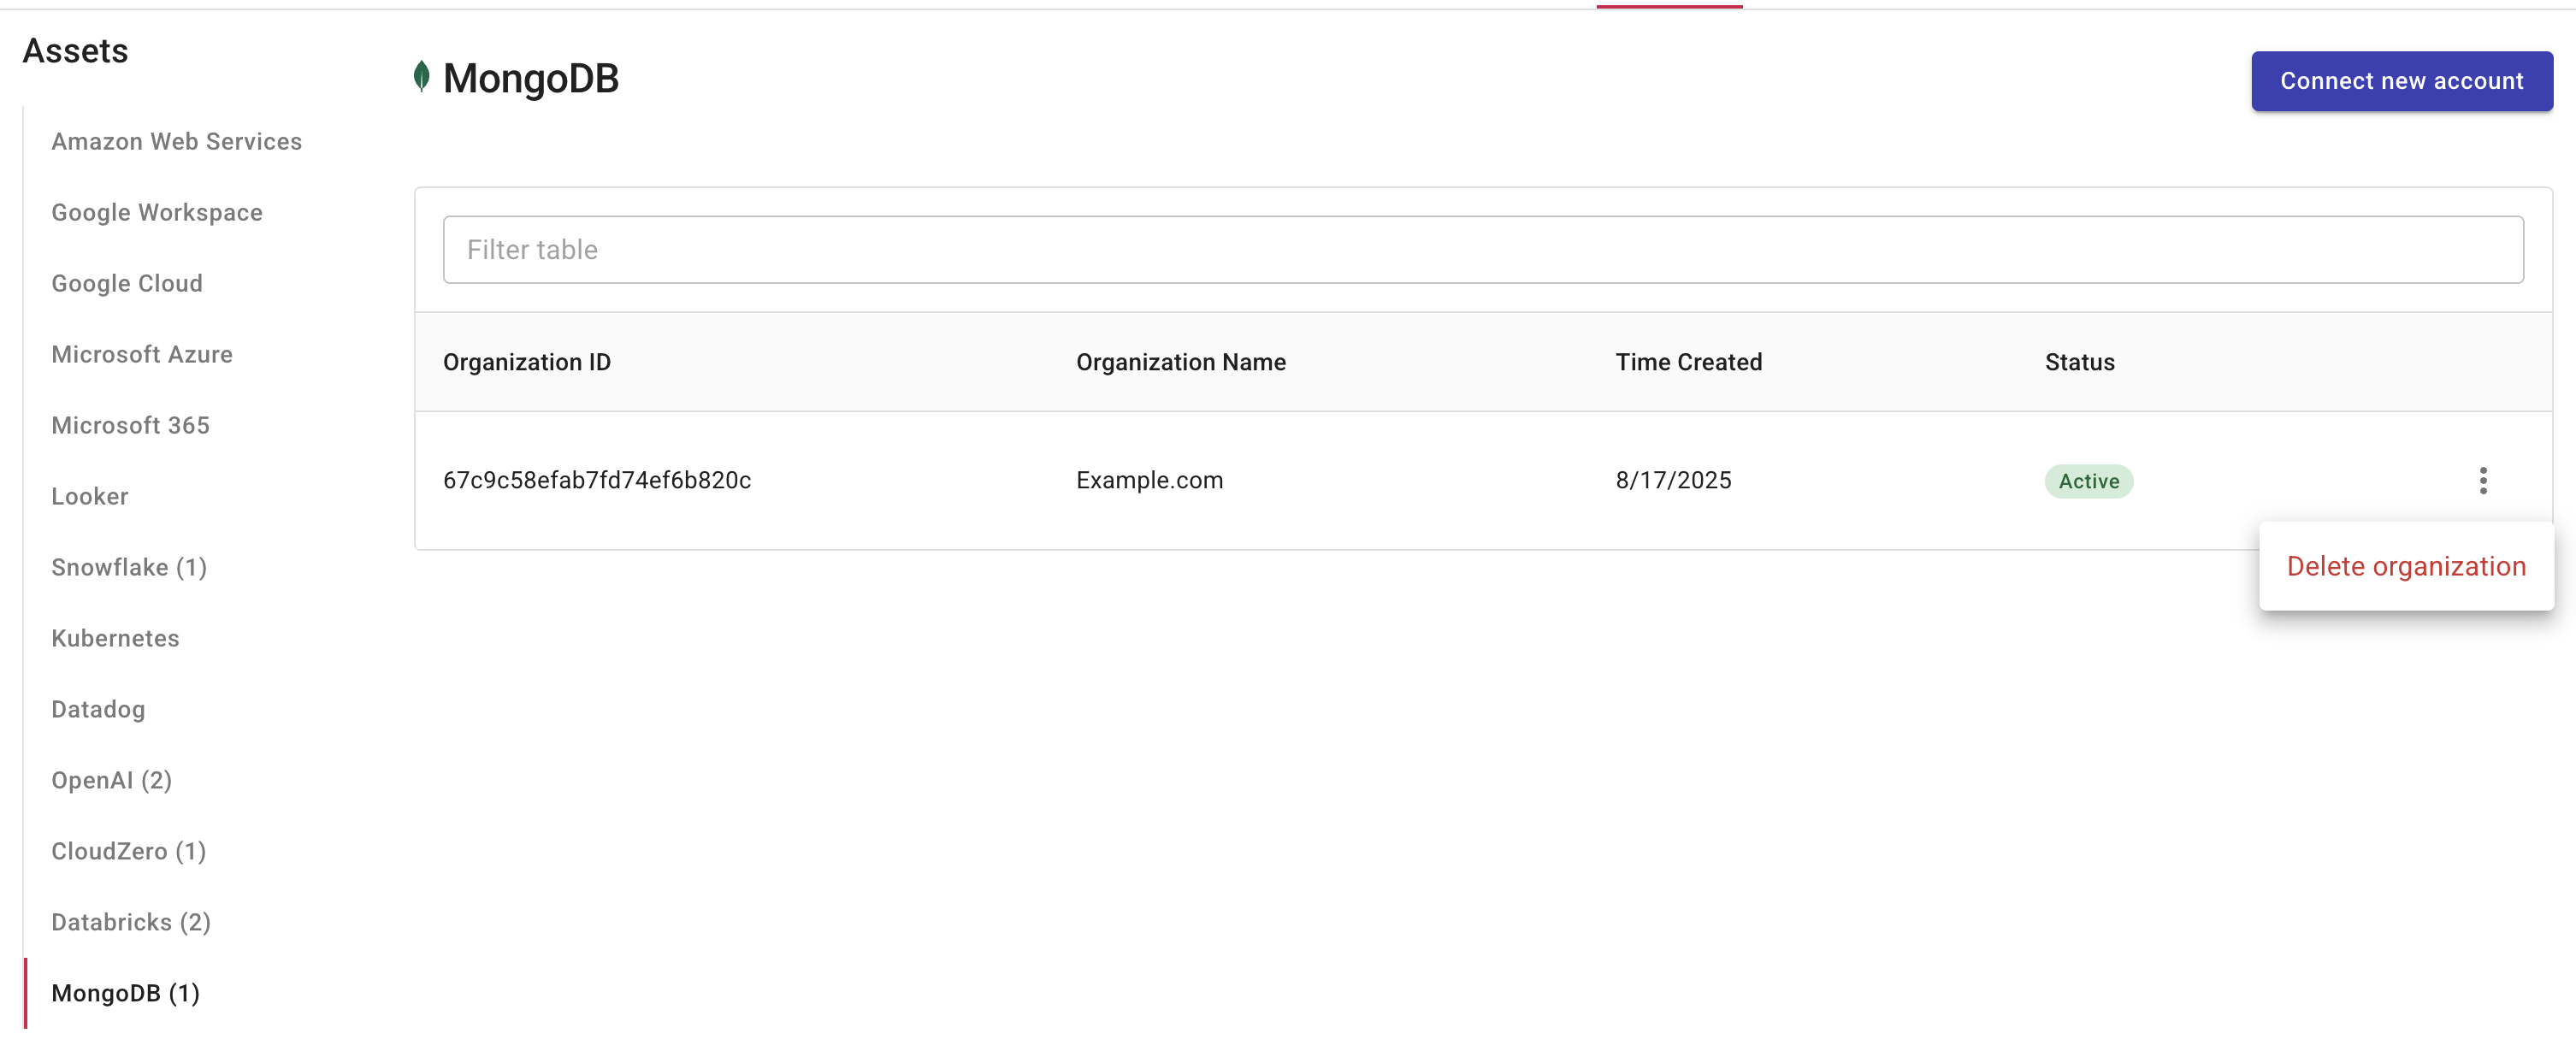
Task: Choose Delete organization from the menu
Action: pyautogui.click(x=2406, y=566)
